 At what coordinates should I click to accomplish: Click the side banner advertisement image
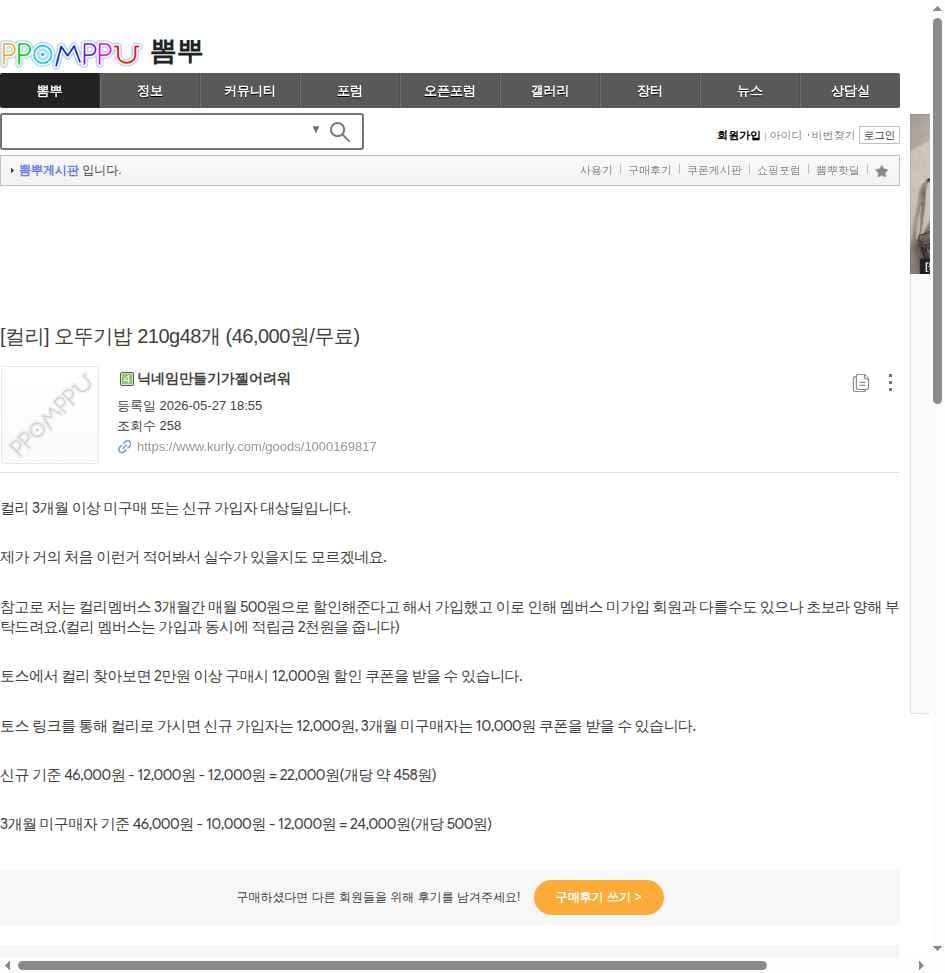pyautogui.click(x=920, y=194)
